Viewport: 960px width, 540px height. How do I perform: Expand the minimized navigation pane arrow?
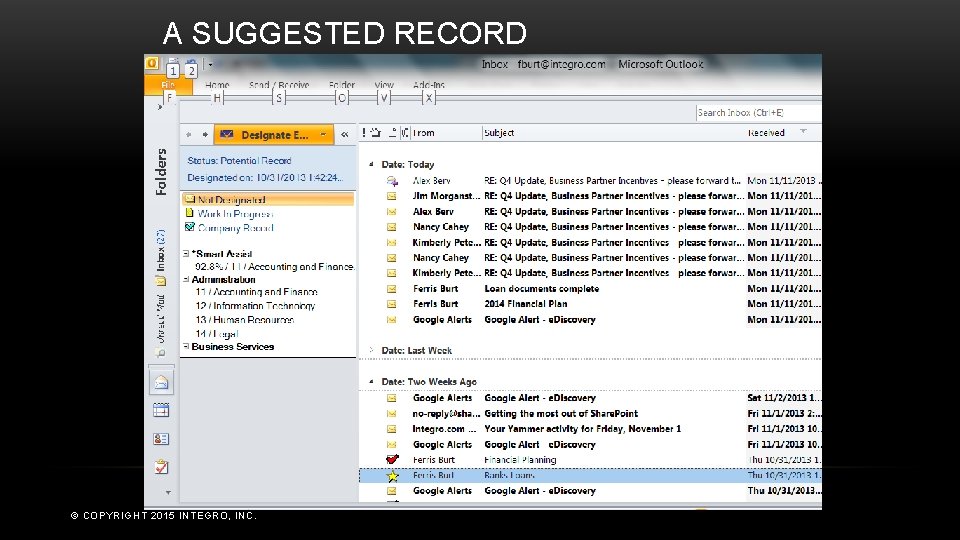[160, 107]
